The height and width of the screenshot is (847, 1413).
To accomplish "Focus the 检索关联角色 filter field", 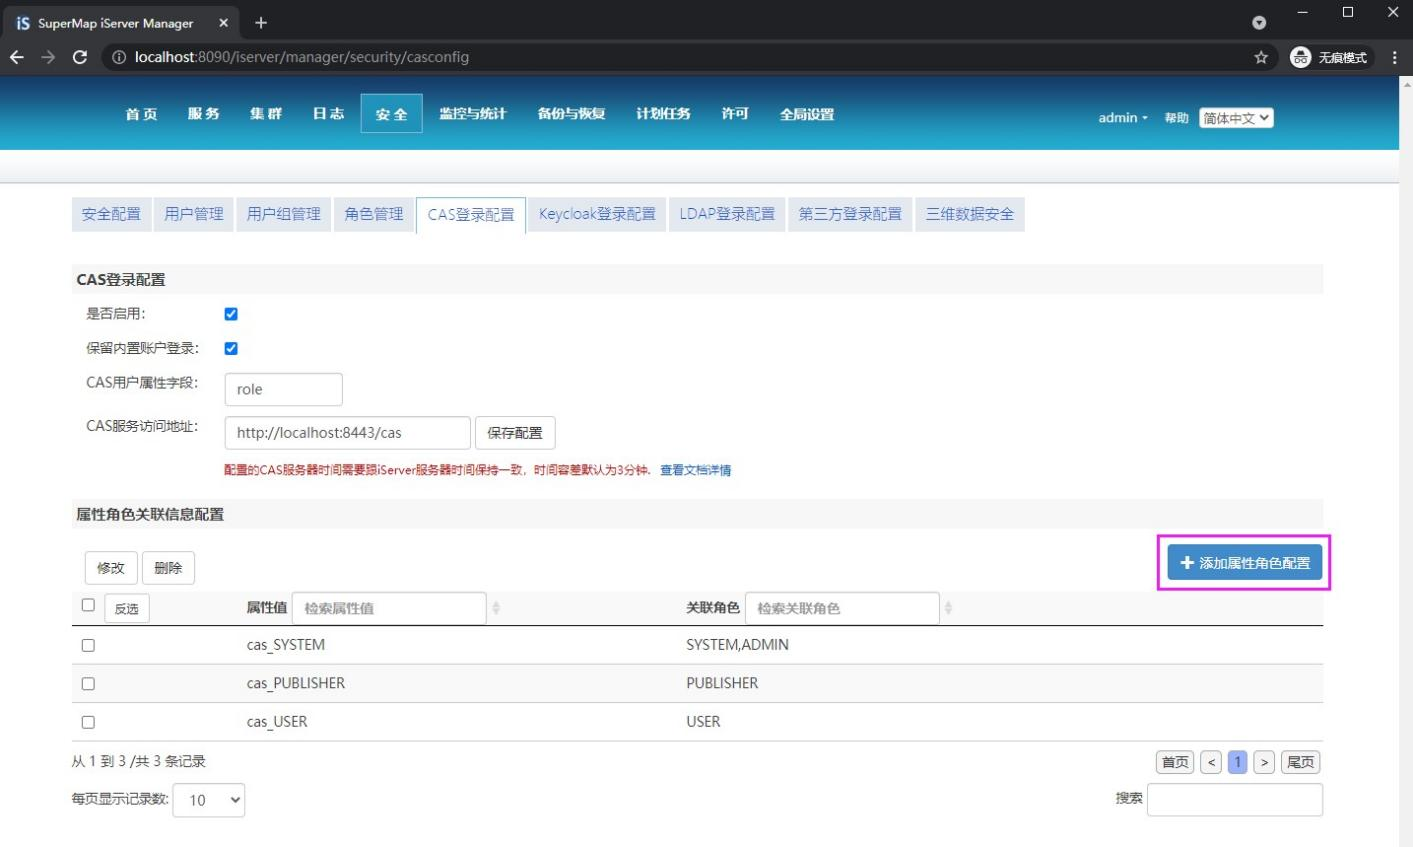I will point(842,608).
